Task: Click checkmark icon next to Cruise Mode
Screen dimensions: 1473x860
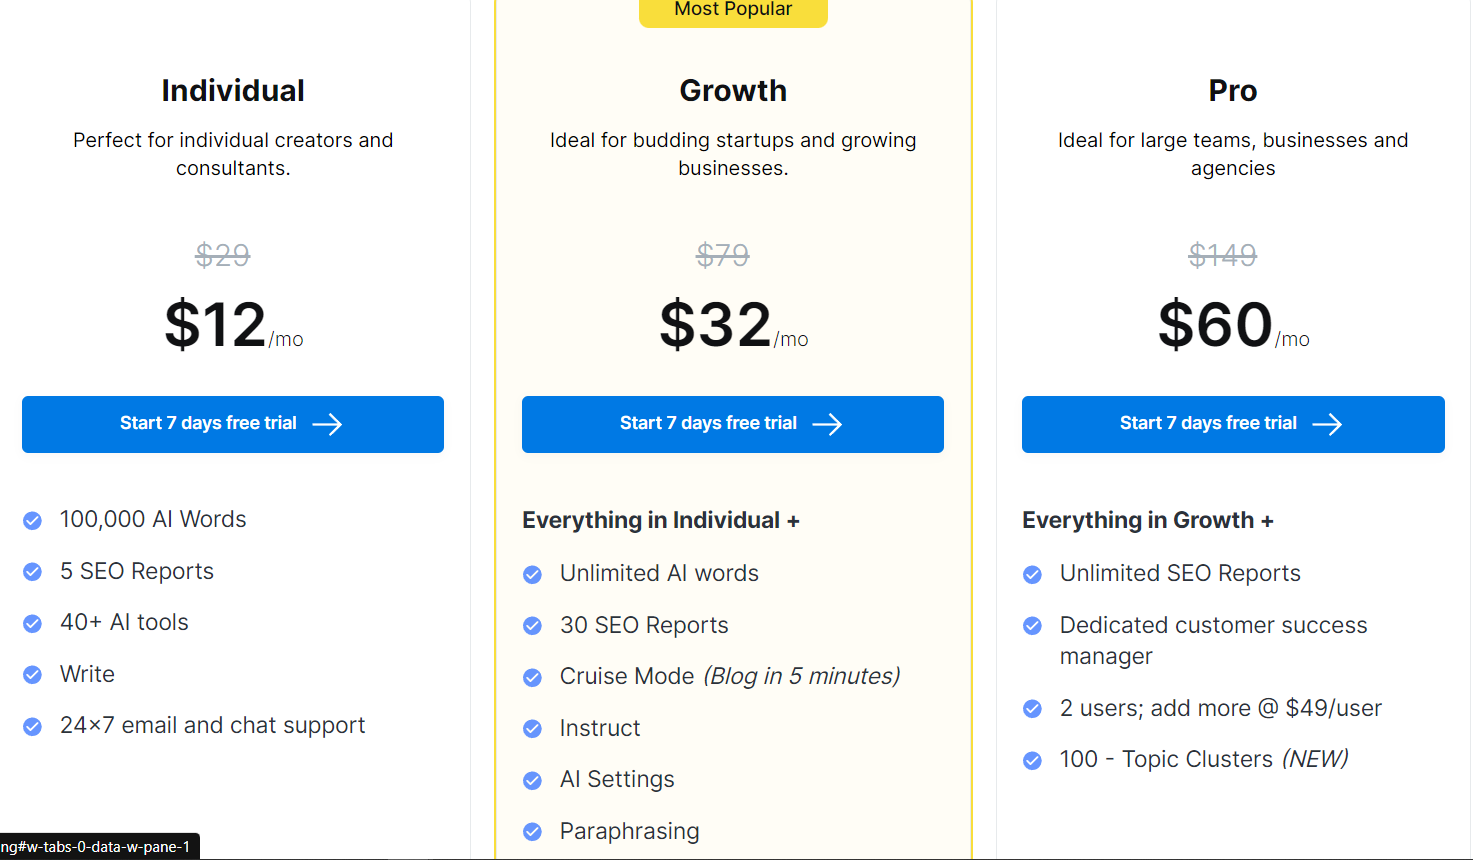Action: [x=533, y=677]
